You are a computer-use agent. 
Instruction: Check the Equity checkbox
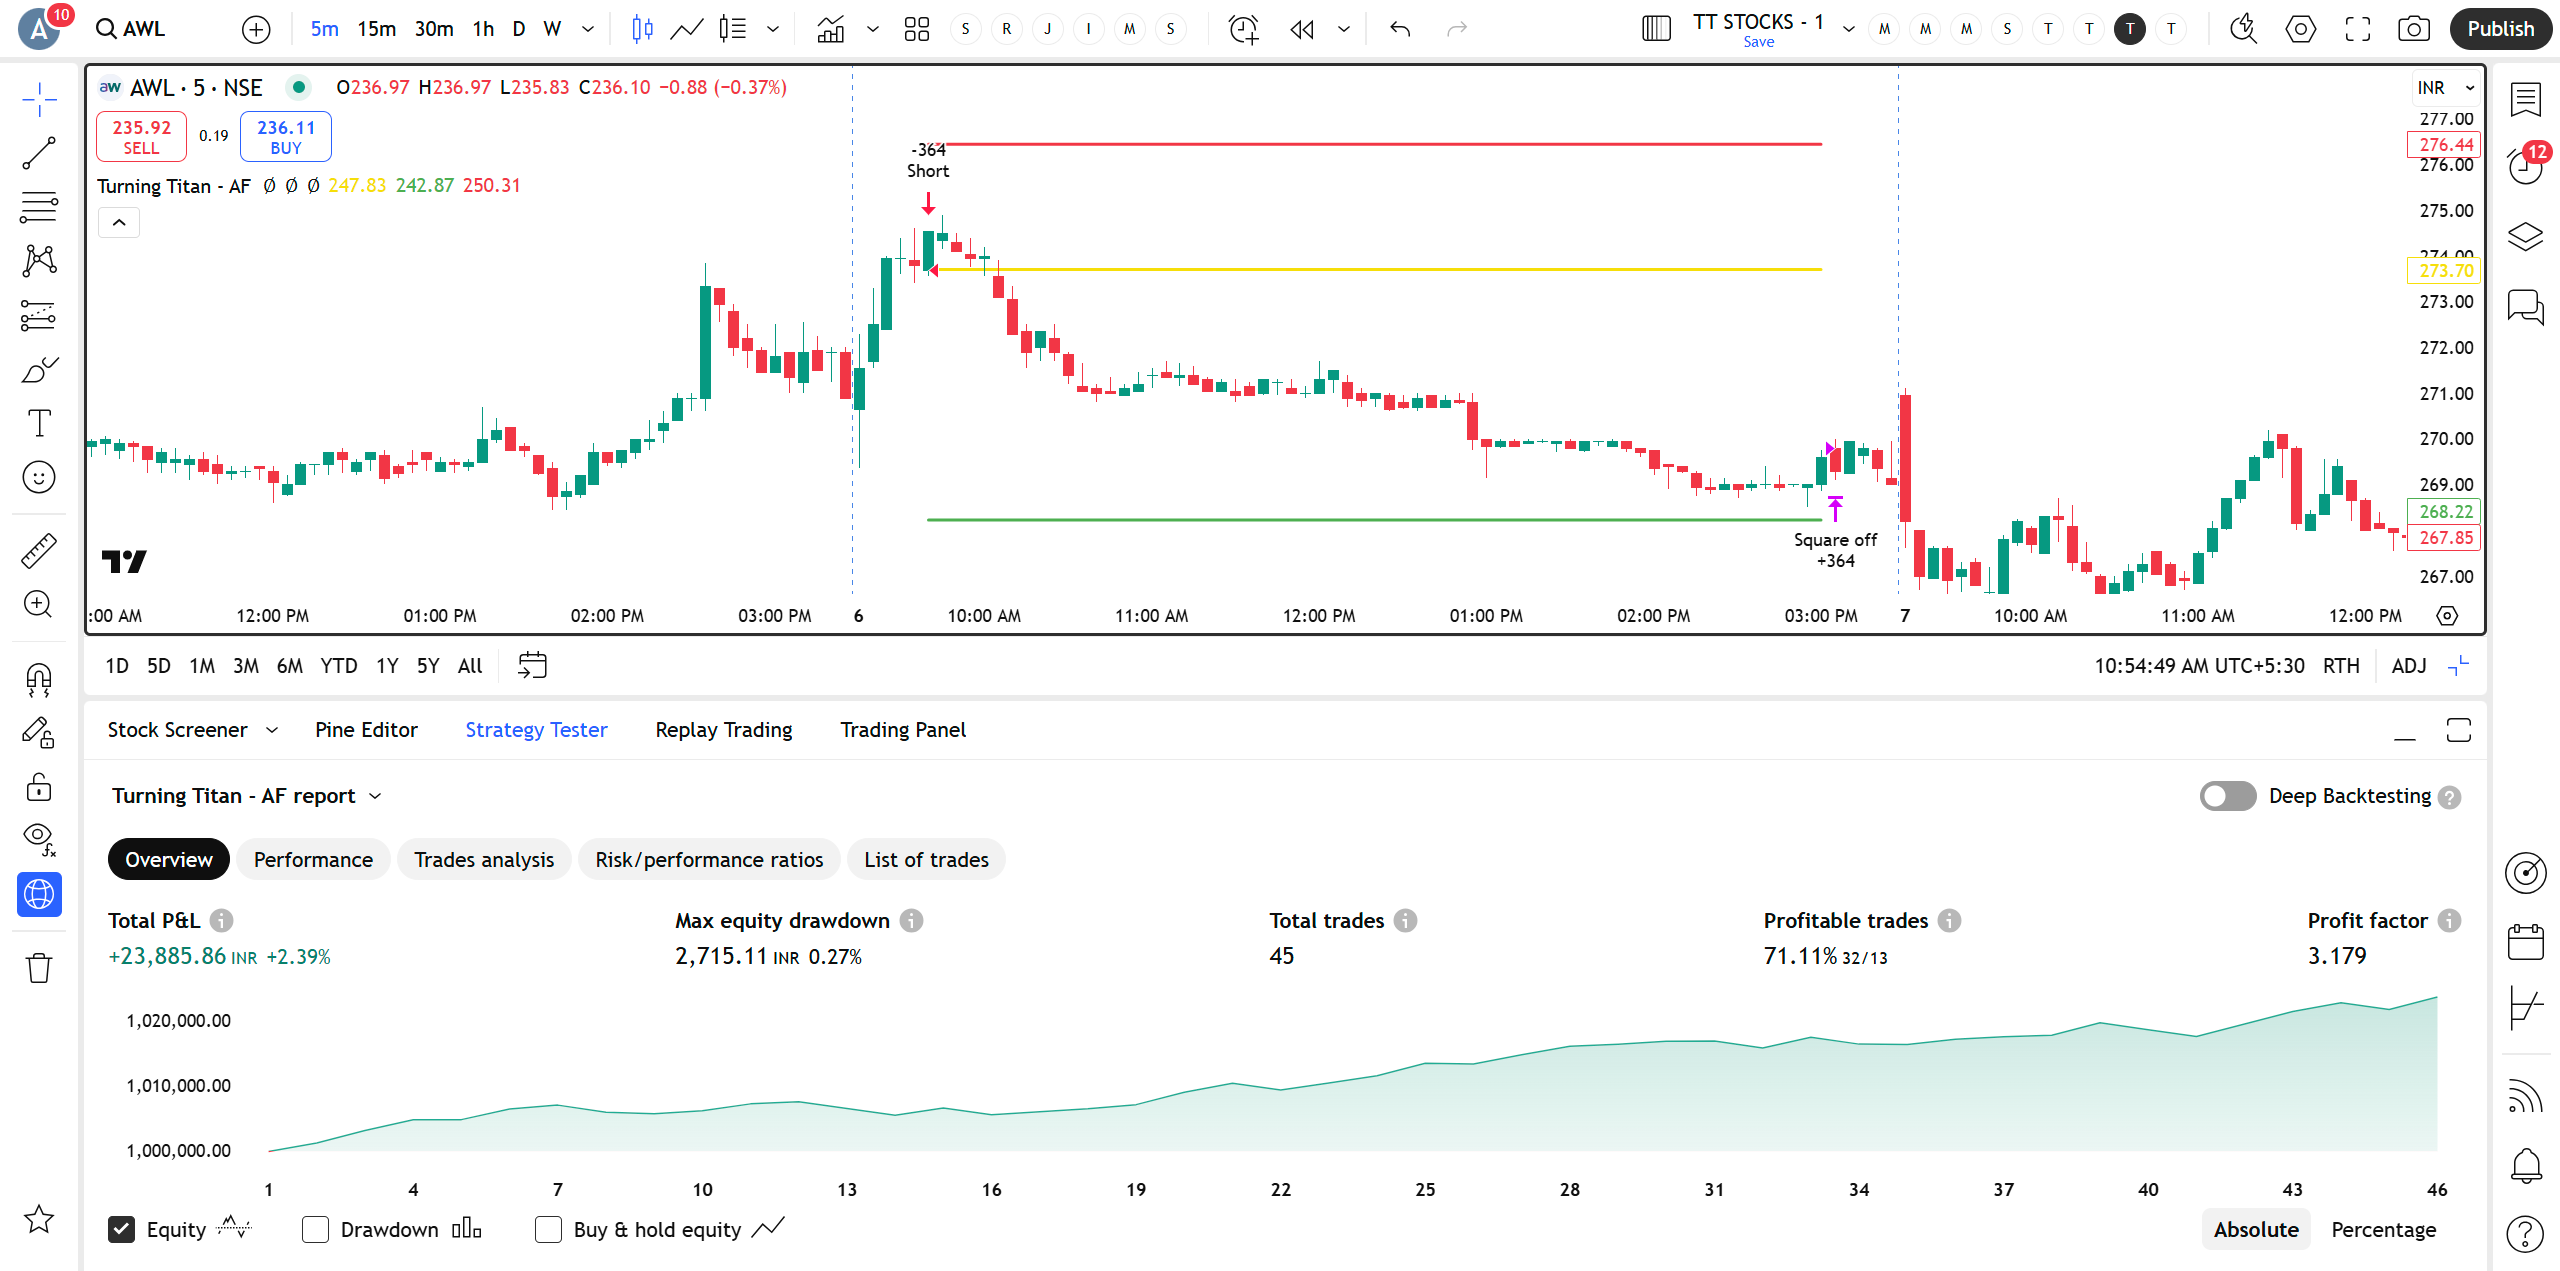(121, 1229)
